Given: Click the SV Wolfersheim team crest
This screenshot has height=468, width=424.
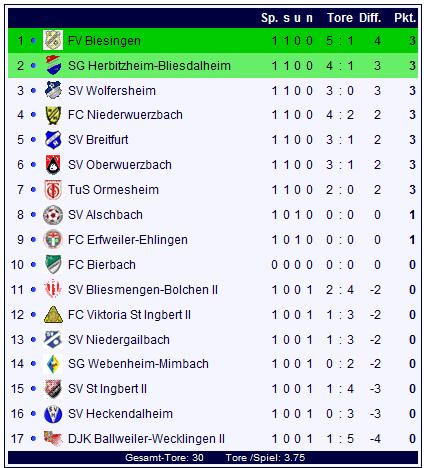Looking at the screenshot, I should point(53,90).
